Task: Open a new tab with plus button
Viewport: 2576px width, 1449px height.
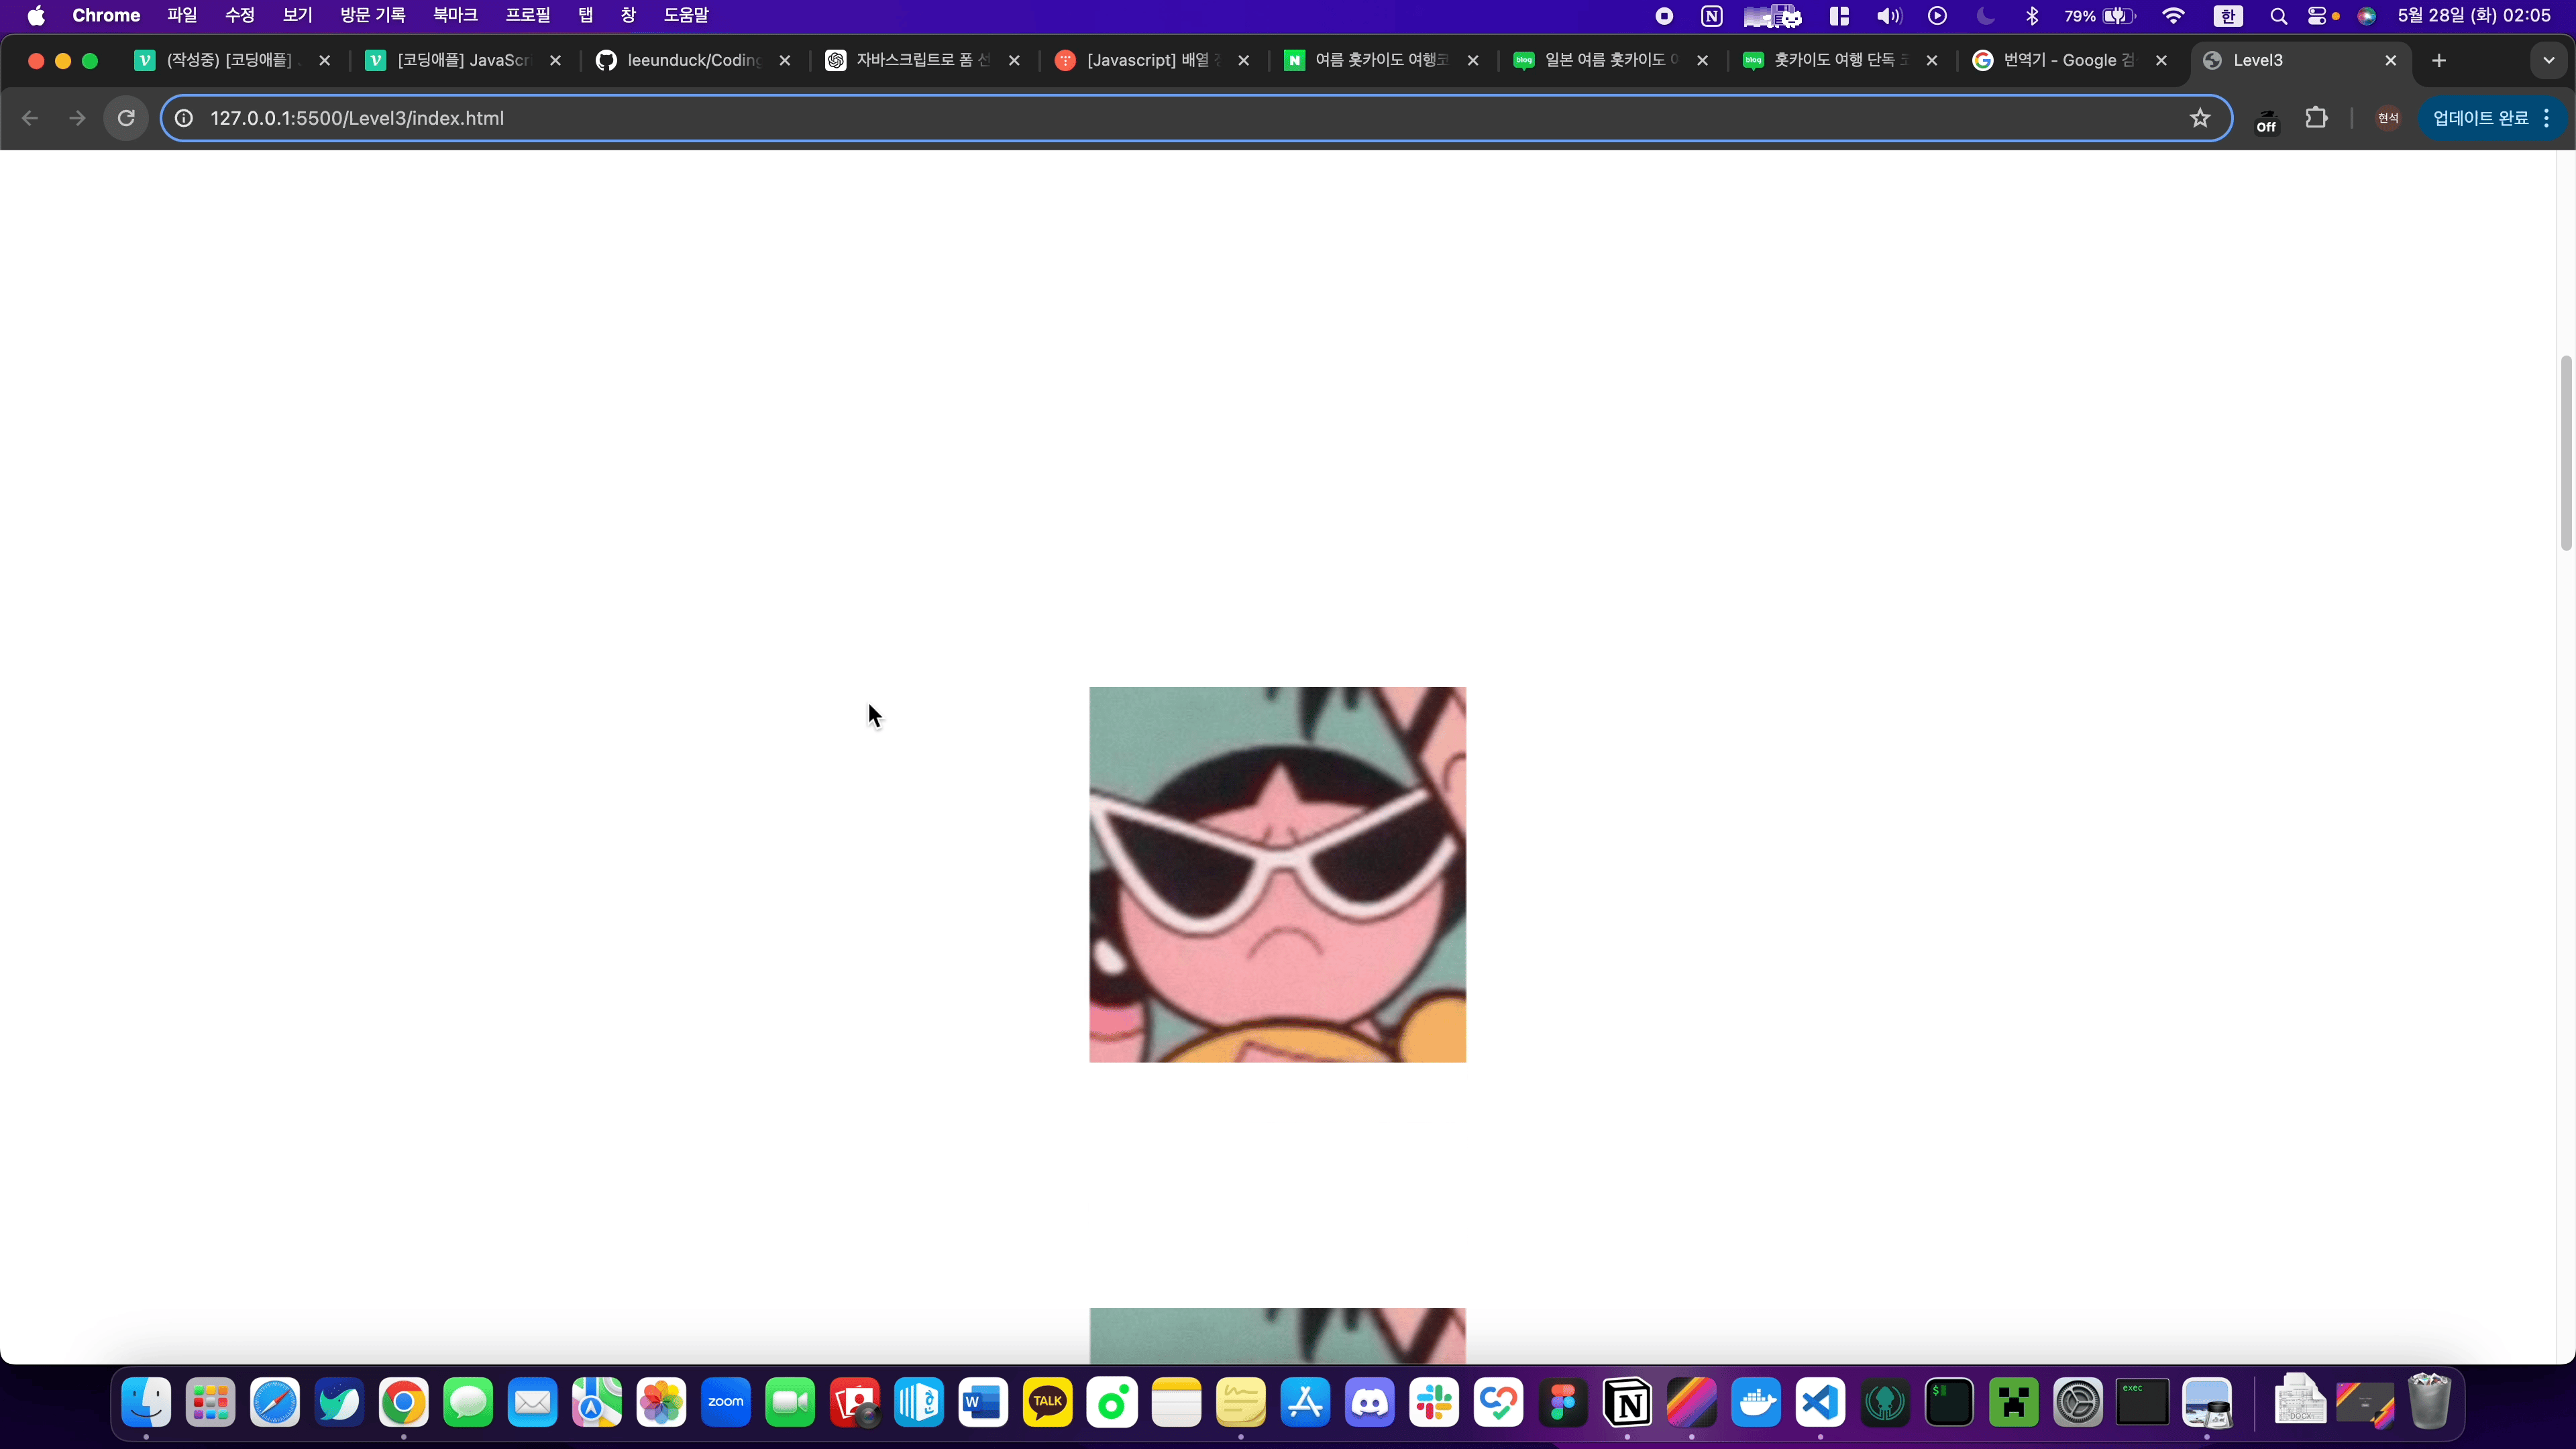Action: coord(2439,60)
